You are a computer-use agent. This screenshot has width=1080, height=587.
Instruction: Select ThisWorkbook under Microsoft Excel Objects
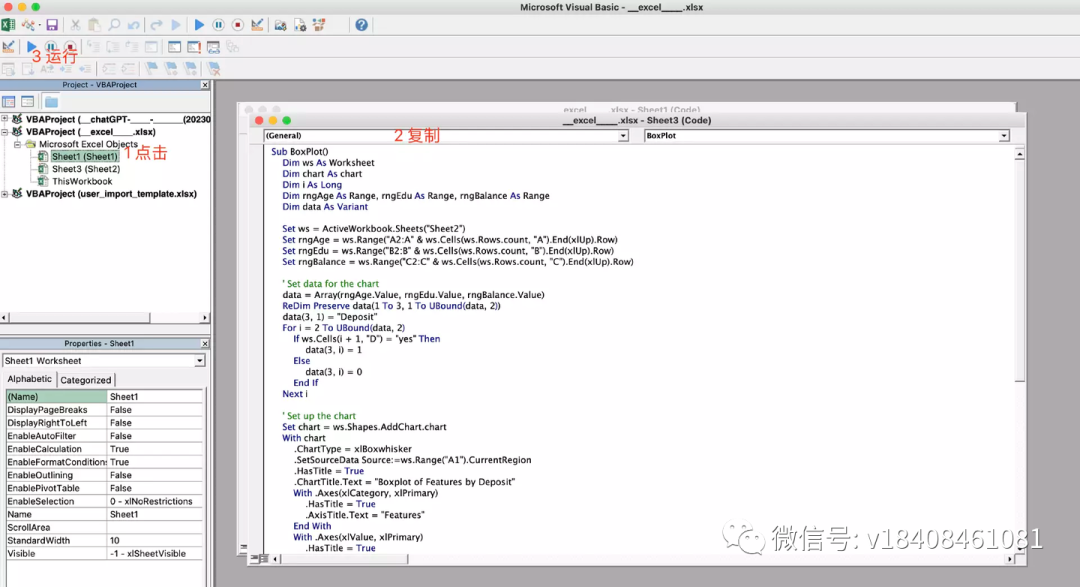(x=82, y=181)
